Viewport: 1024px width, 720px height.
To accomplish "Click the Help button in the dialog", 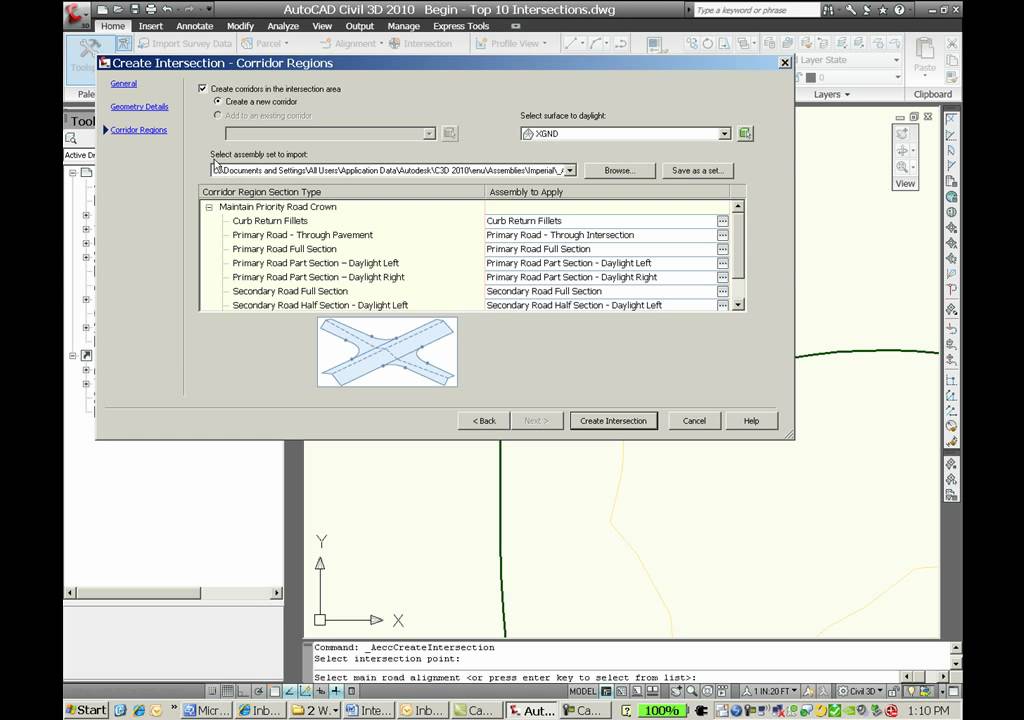I will tap(752, 421).
